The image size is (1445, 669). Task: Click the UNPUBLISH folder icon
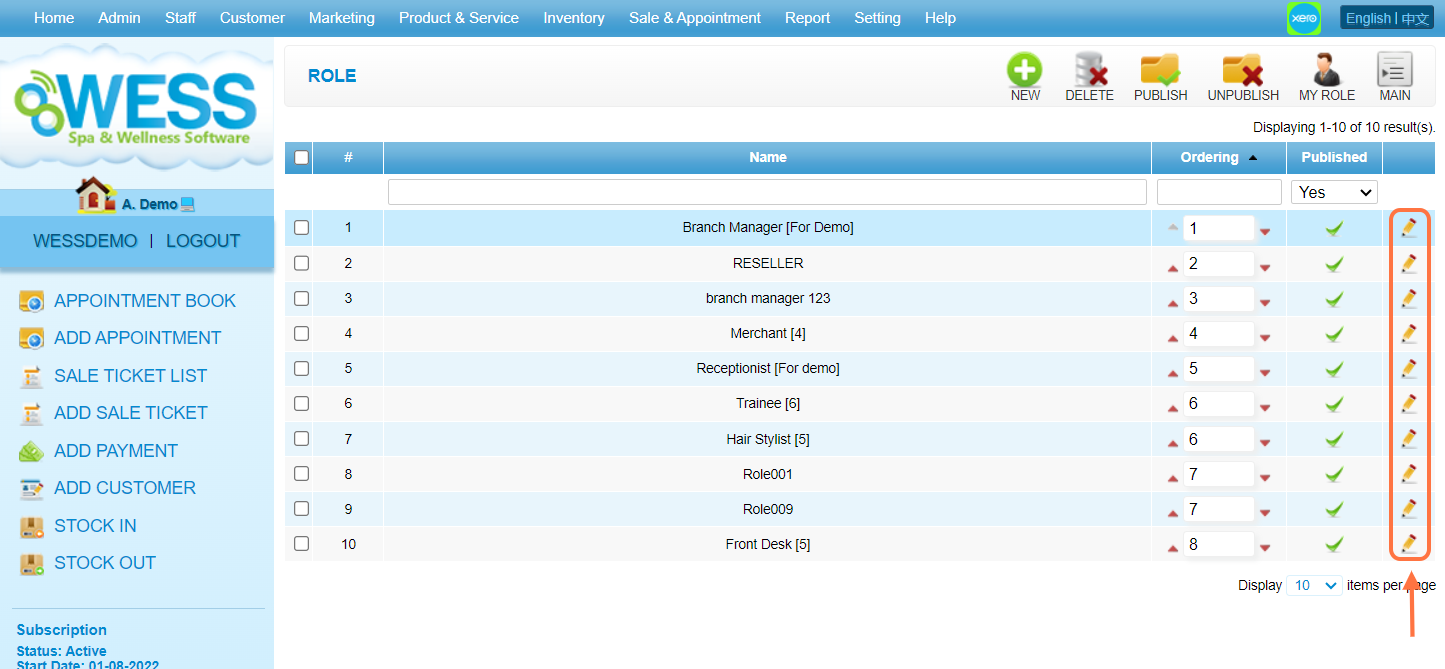coord(1242,71)
